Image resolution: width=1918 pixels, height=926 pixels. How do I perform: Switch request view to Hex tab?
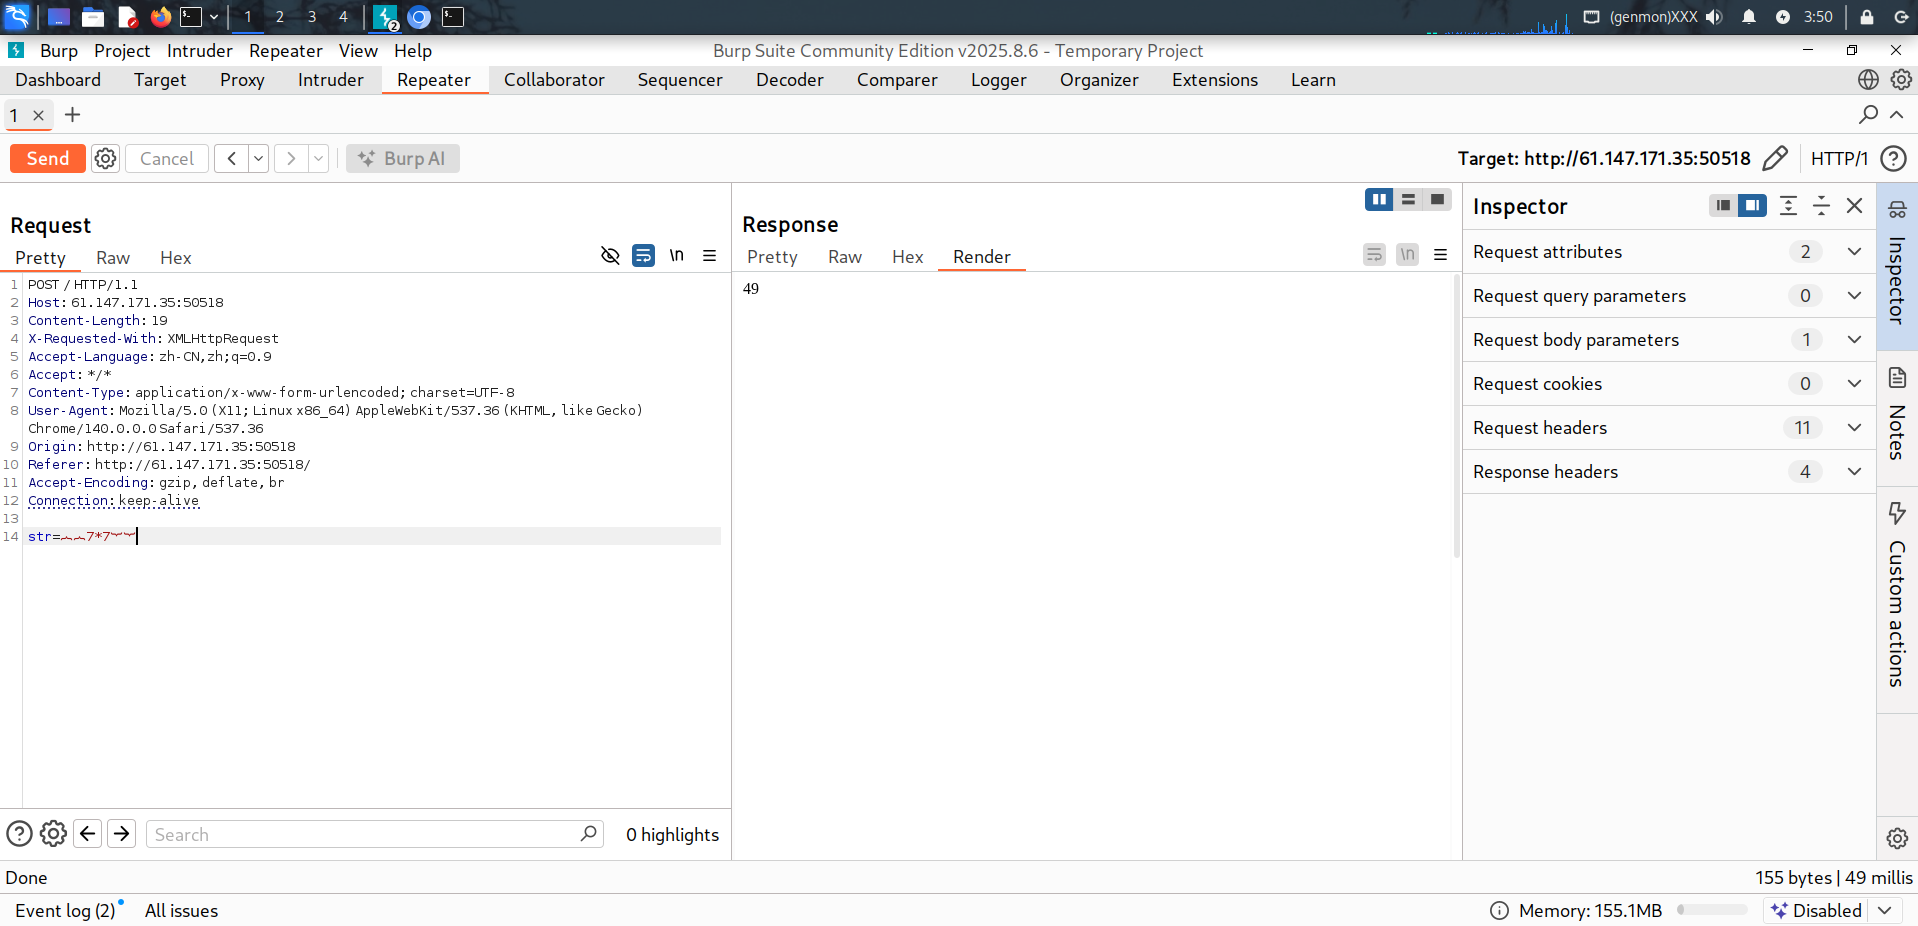click(175, 257)
